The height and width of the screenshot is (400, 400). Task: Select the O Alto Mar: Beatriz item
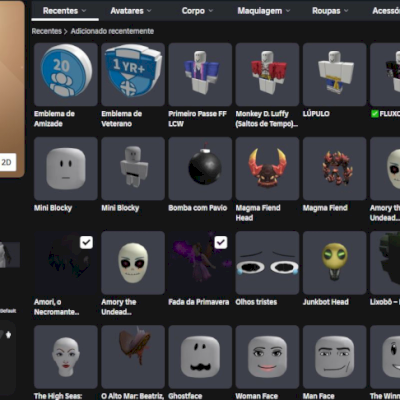(133, 357)
